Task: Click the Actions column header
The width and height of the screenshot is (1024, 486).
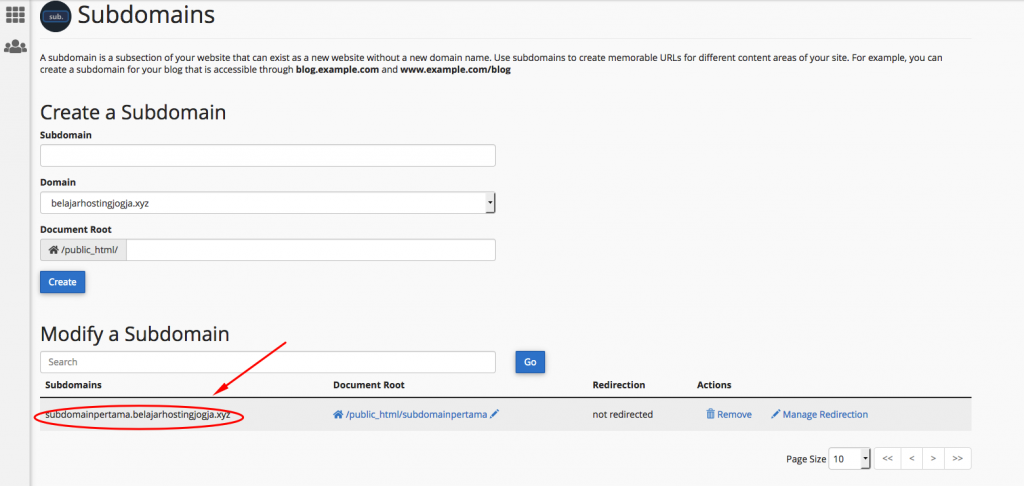Action: pos(714,385)
